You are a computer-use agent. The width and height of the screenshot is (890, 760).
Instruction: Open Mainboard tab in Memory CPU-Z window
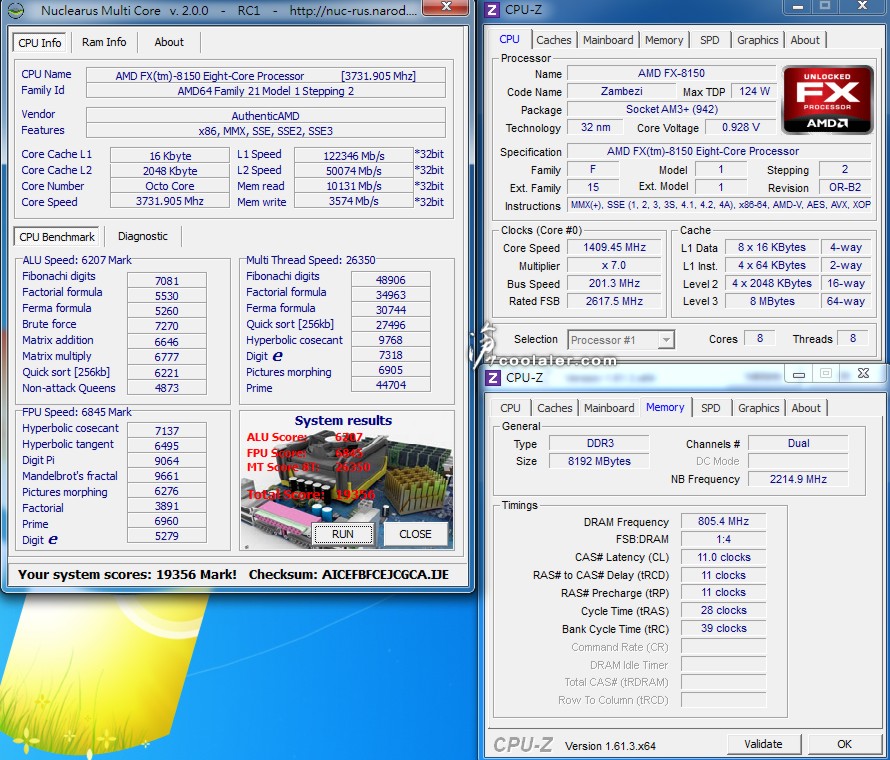[609, 408]
